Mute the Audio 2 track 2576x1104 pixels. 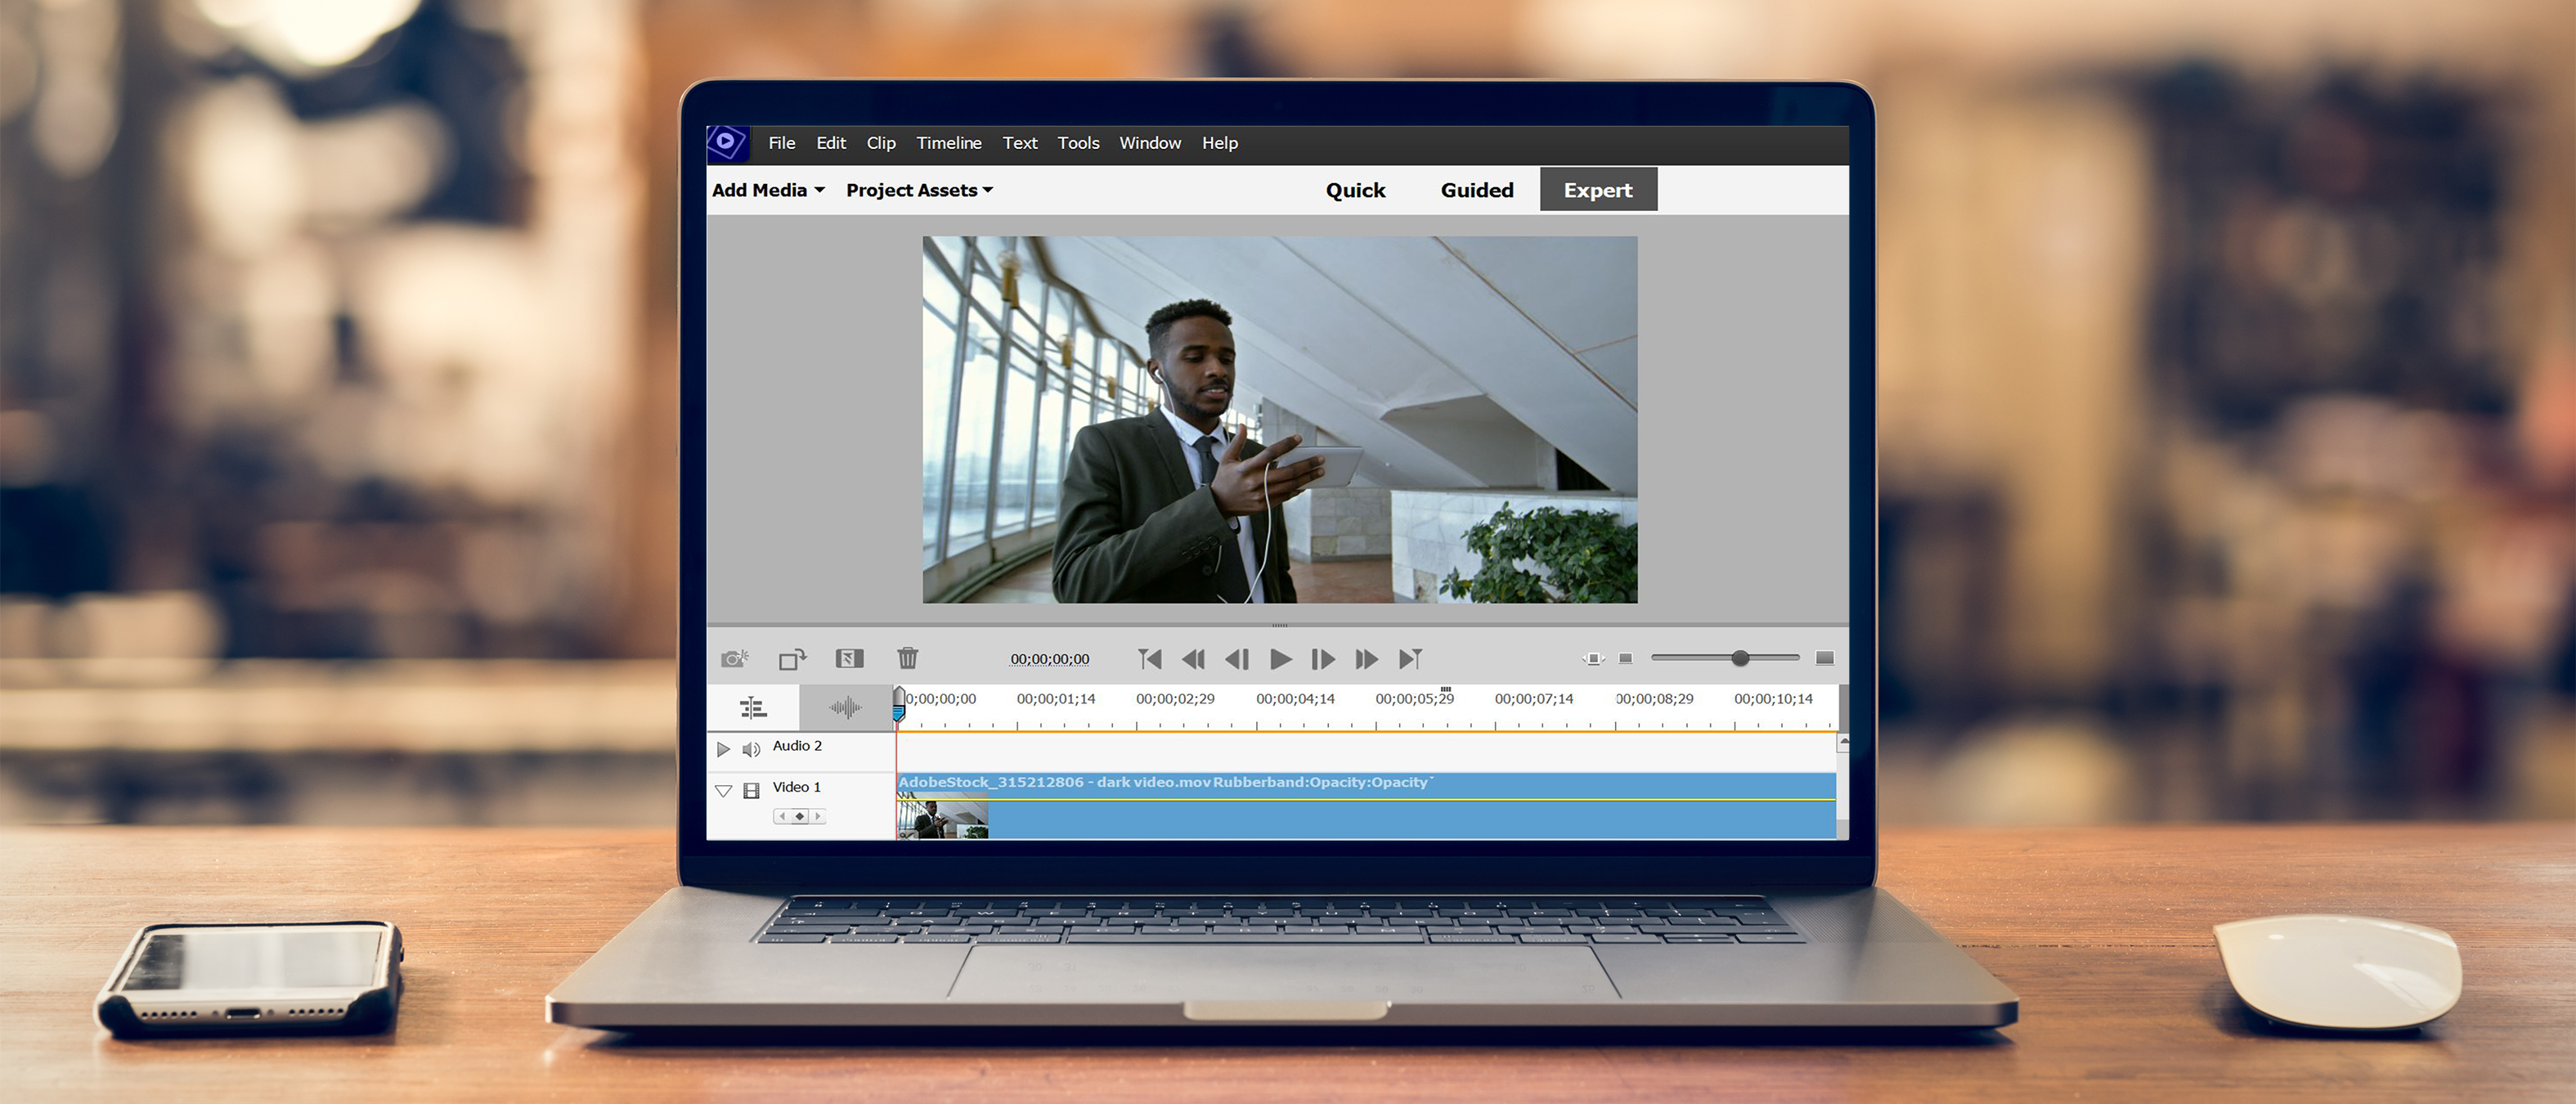click(x=751, y=746)
